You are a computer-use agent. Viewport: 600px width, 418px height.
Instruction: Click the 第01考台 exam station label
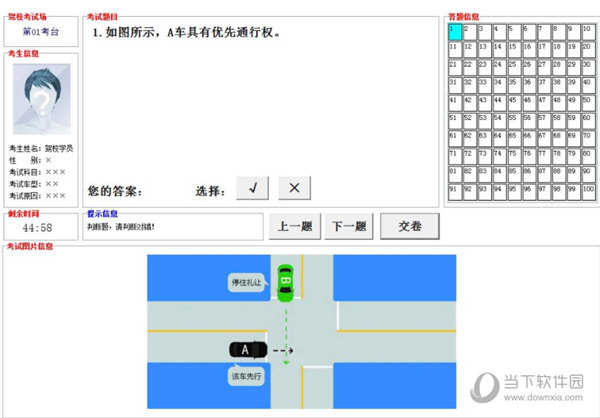point(40,32)
